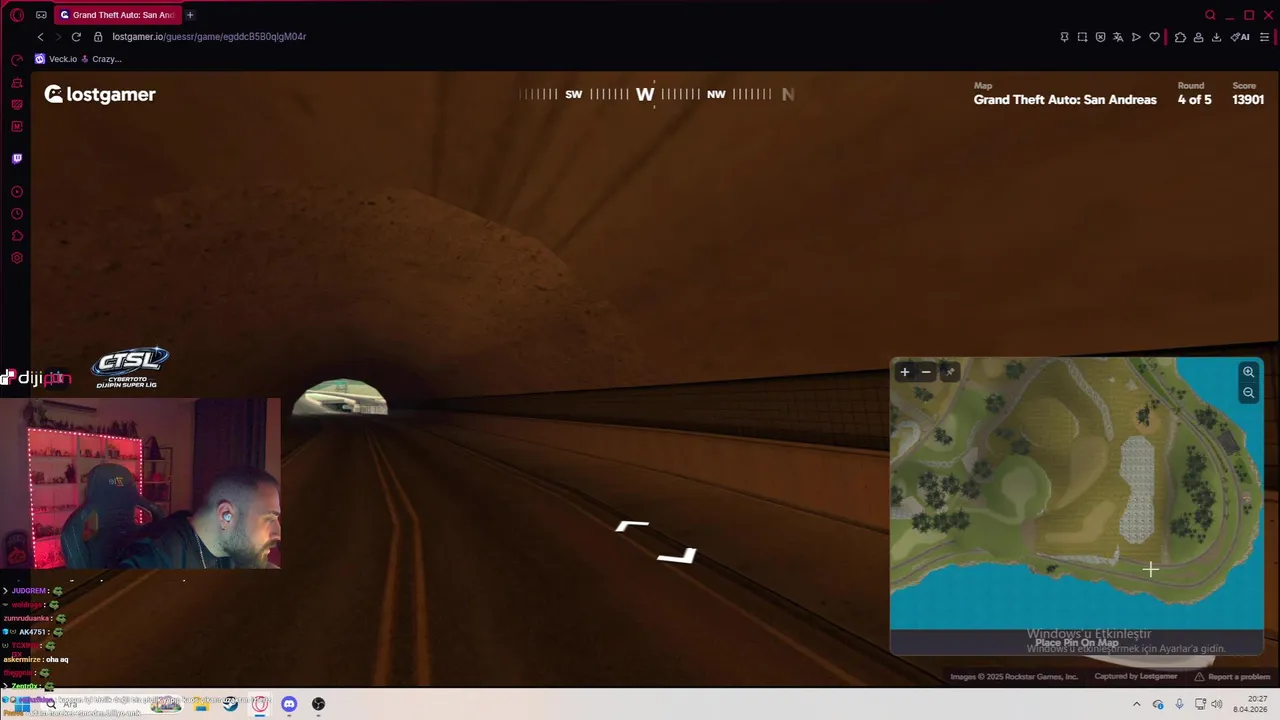Reload the lostgamer page
This screenshot has height=720, width=1280.
pyautogui.click(x=76, y=37)
